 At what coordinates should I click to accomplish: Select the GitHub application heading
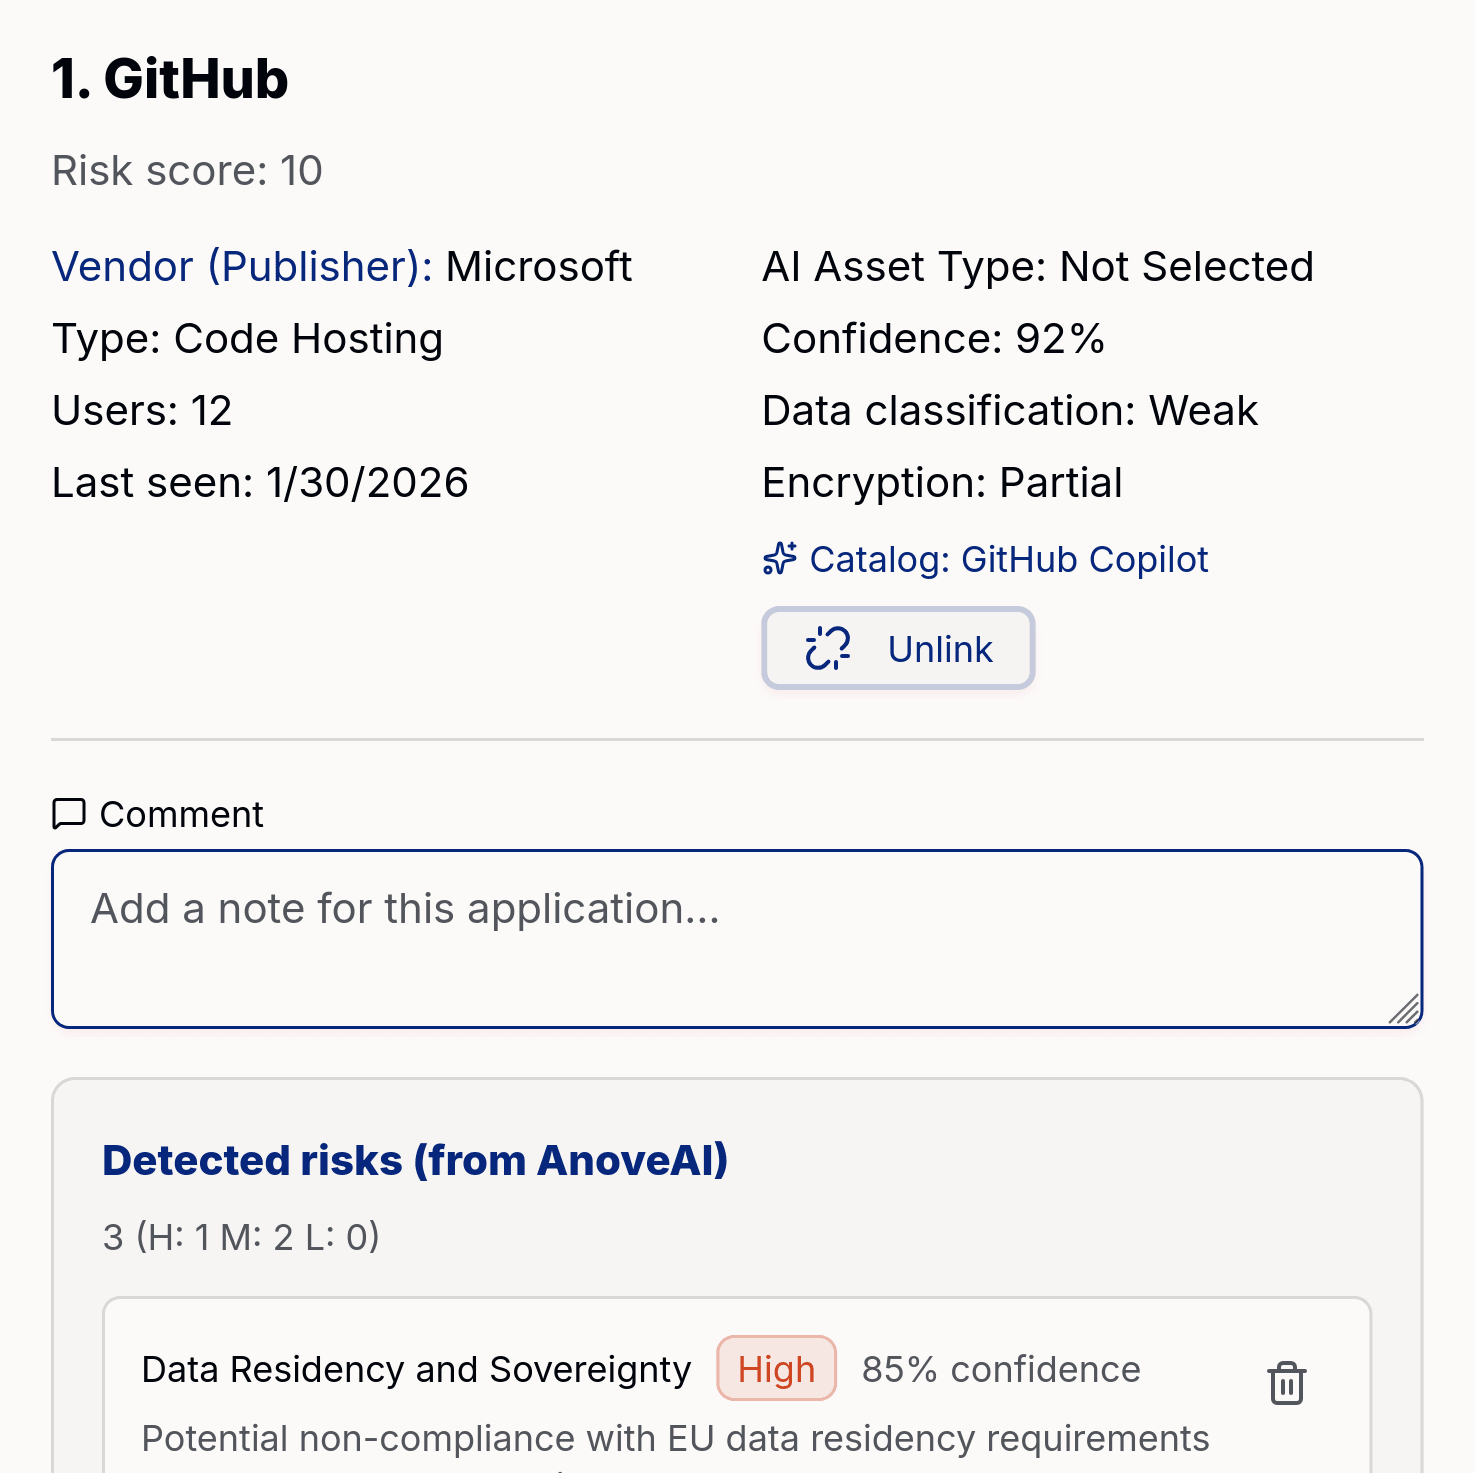point(170,79)
